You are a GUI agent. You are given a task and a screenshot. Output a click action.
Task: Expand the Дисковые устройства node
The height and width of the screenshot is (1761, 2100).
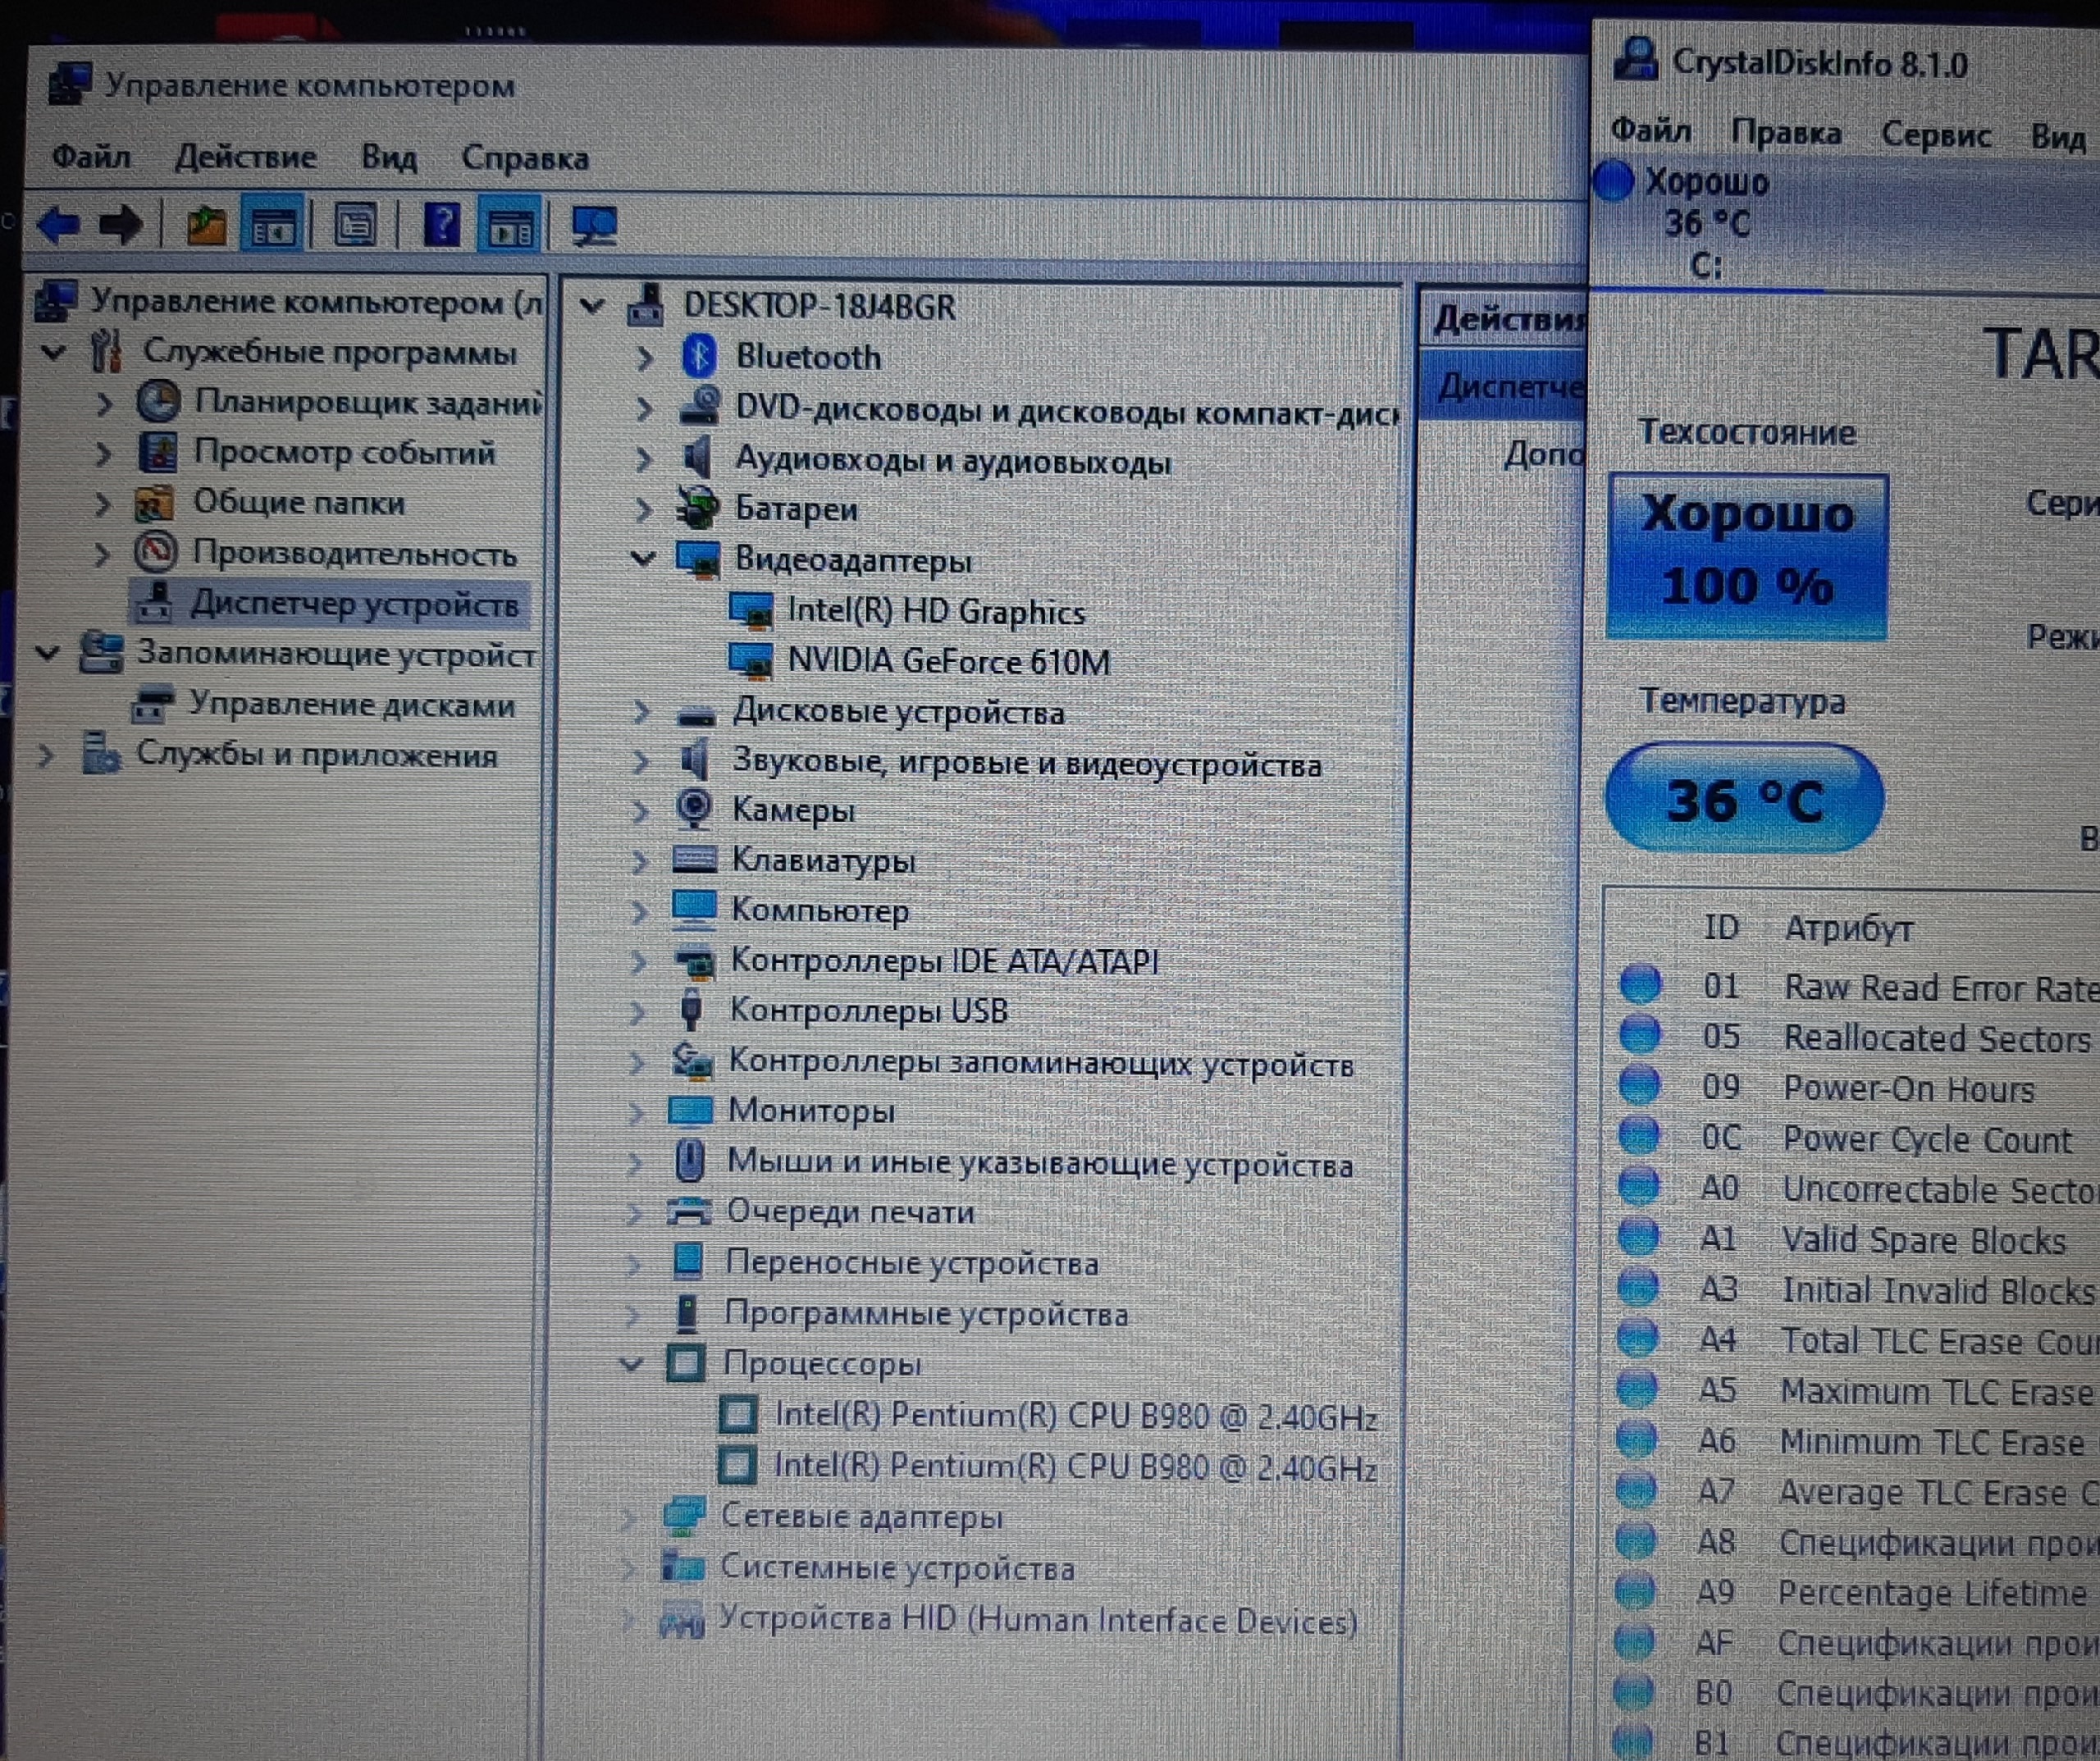641,712
